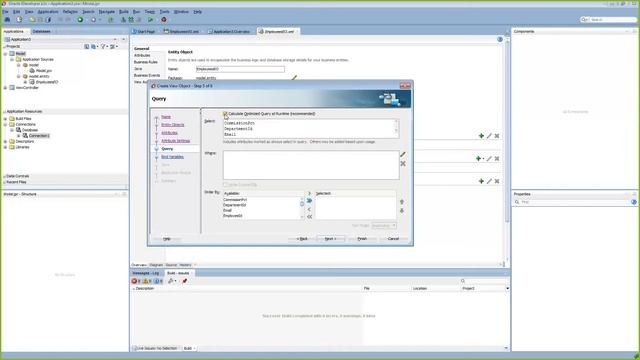This screenshot has width=640, height=360.
Task: Click inside the Where text area
Action: 311,165
